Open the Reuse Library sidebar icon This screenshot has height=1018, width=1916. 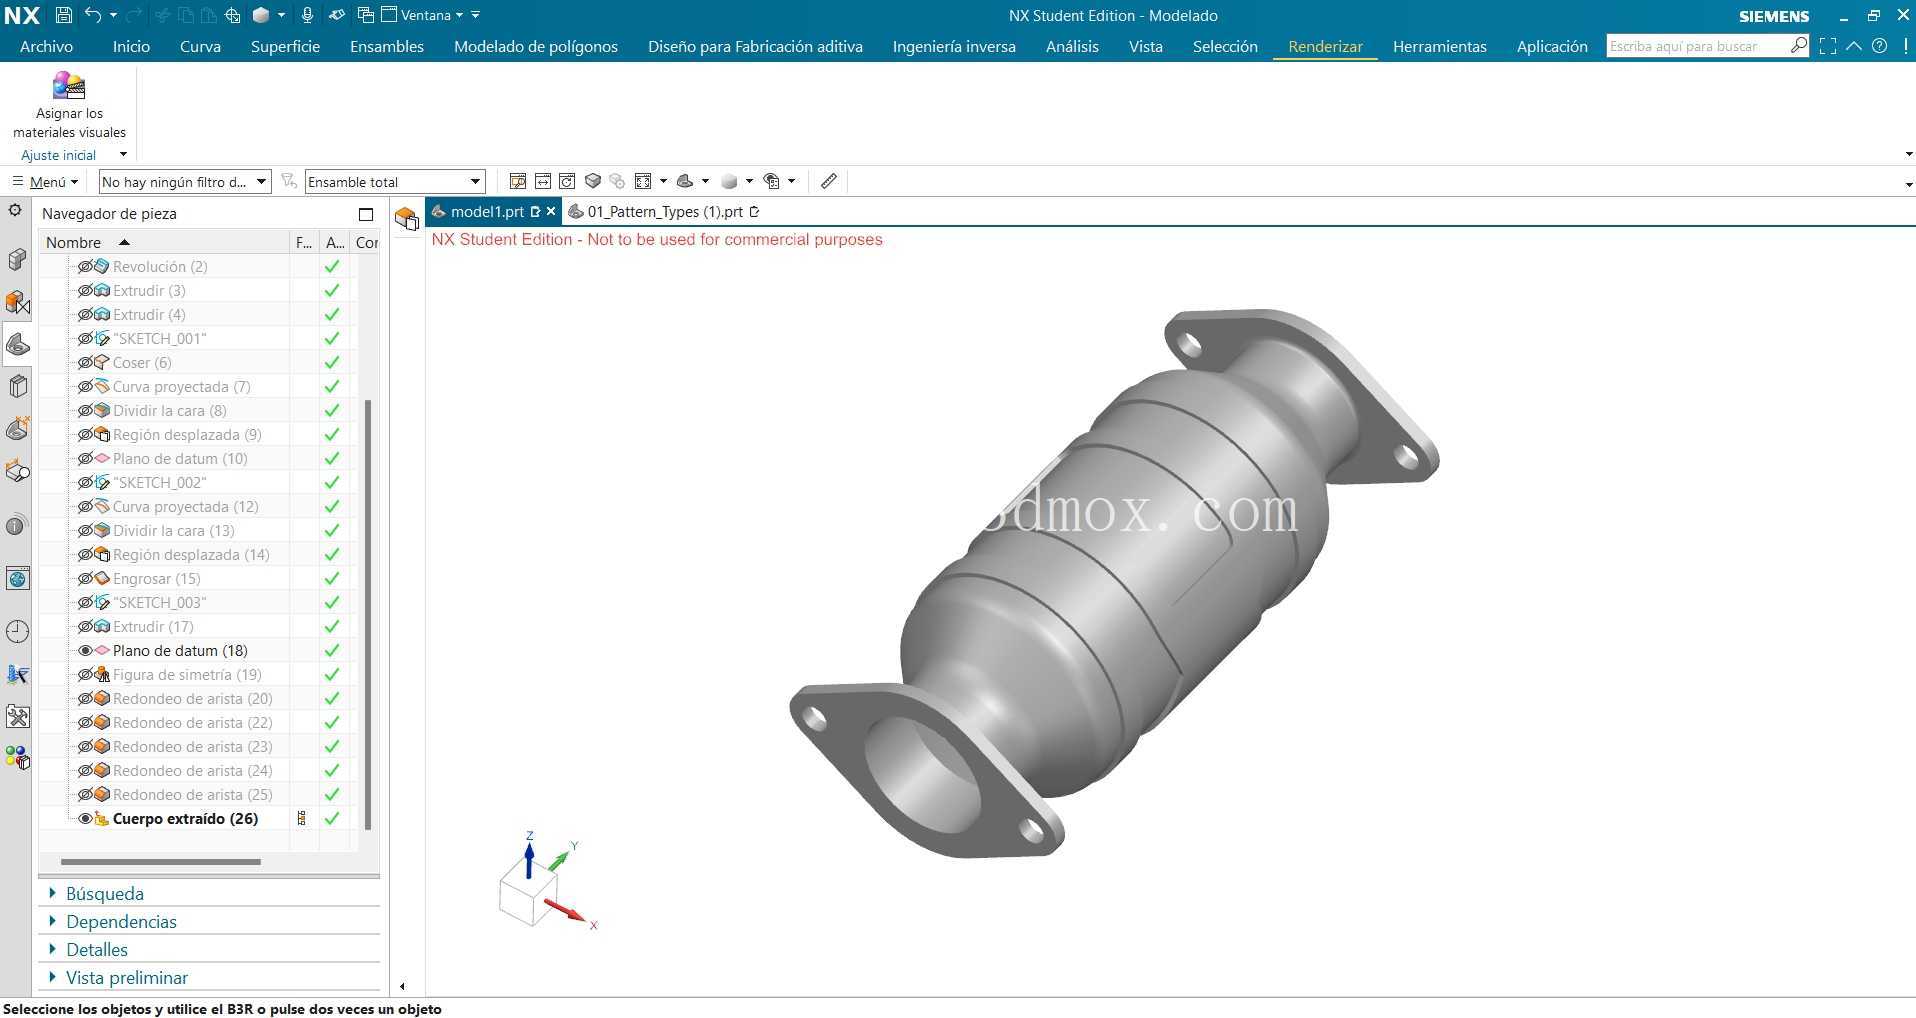[x=17, y=387]
